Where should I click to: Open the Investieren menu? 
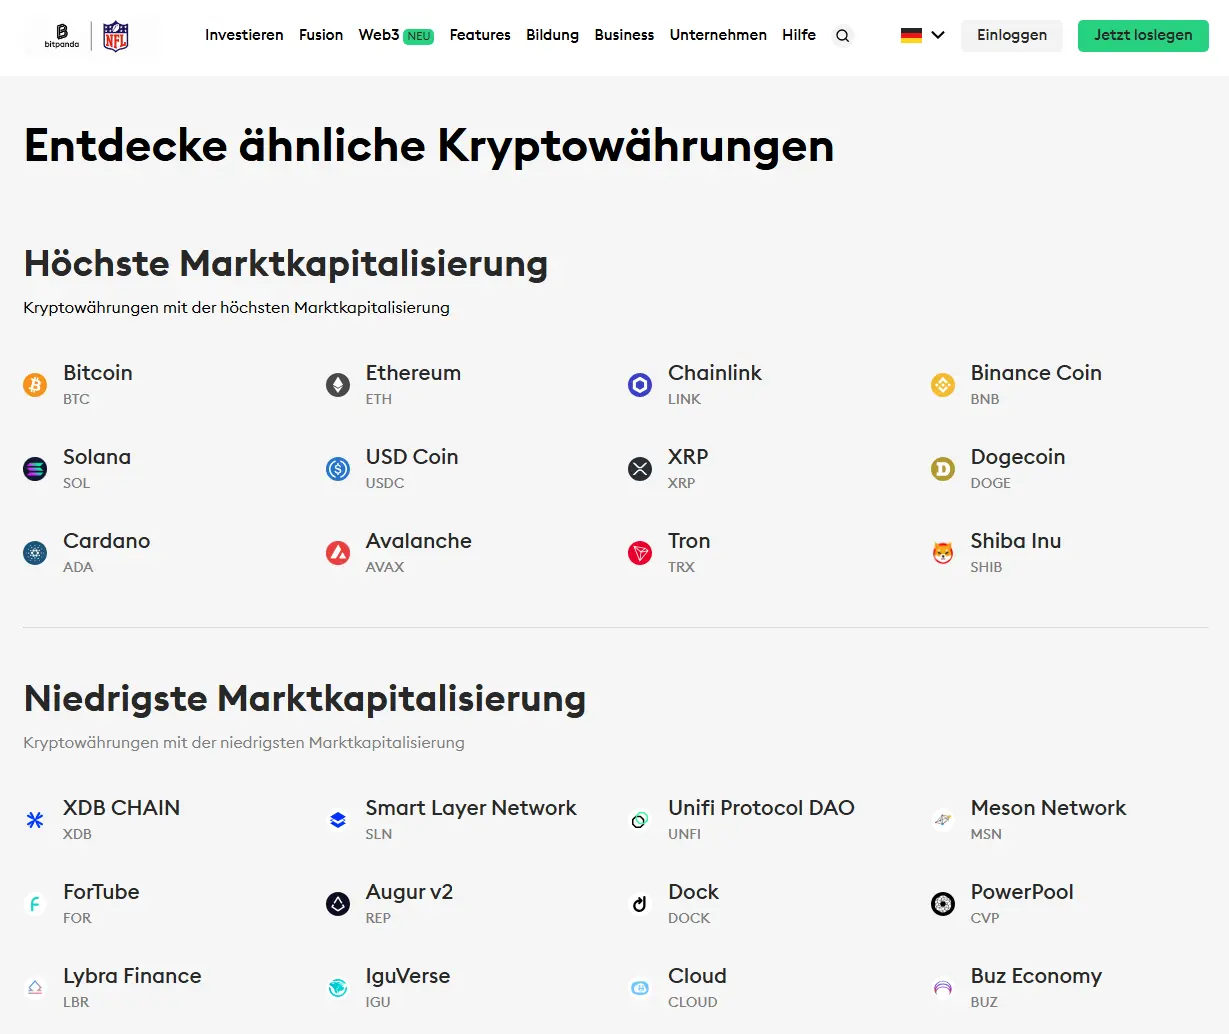[x=244, y=35]
